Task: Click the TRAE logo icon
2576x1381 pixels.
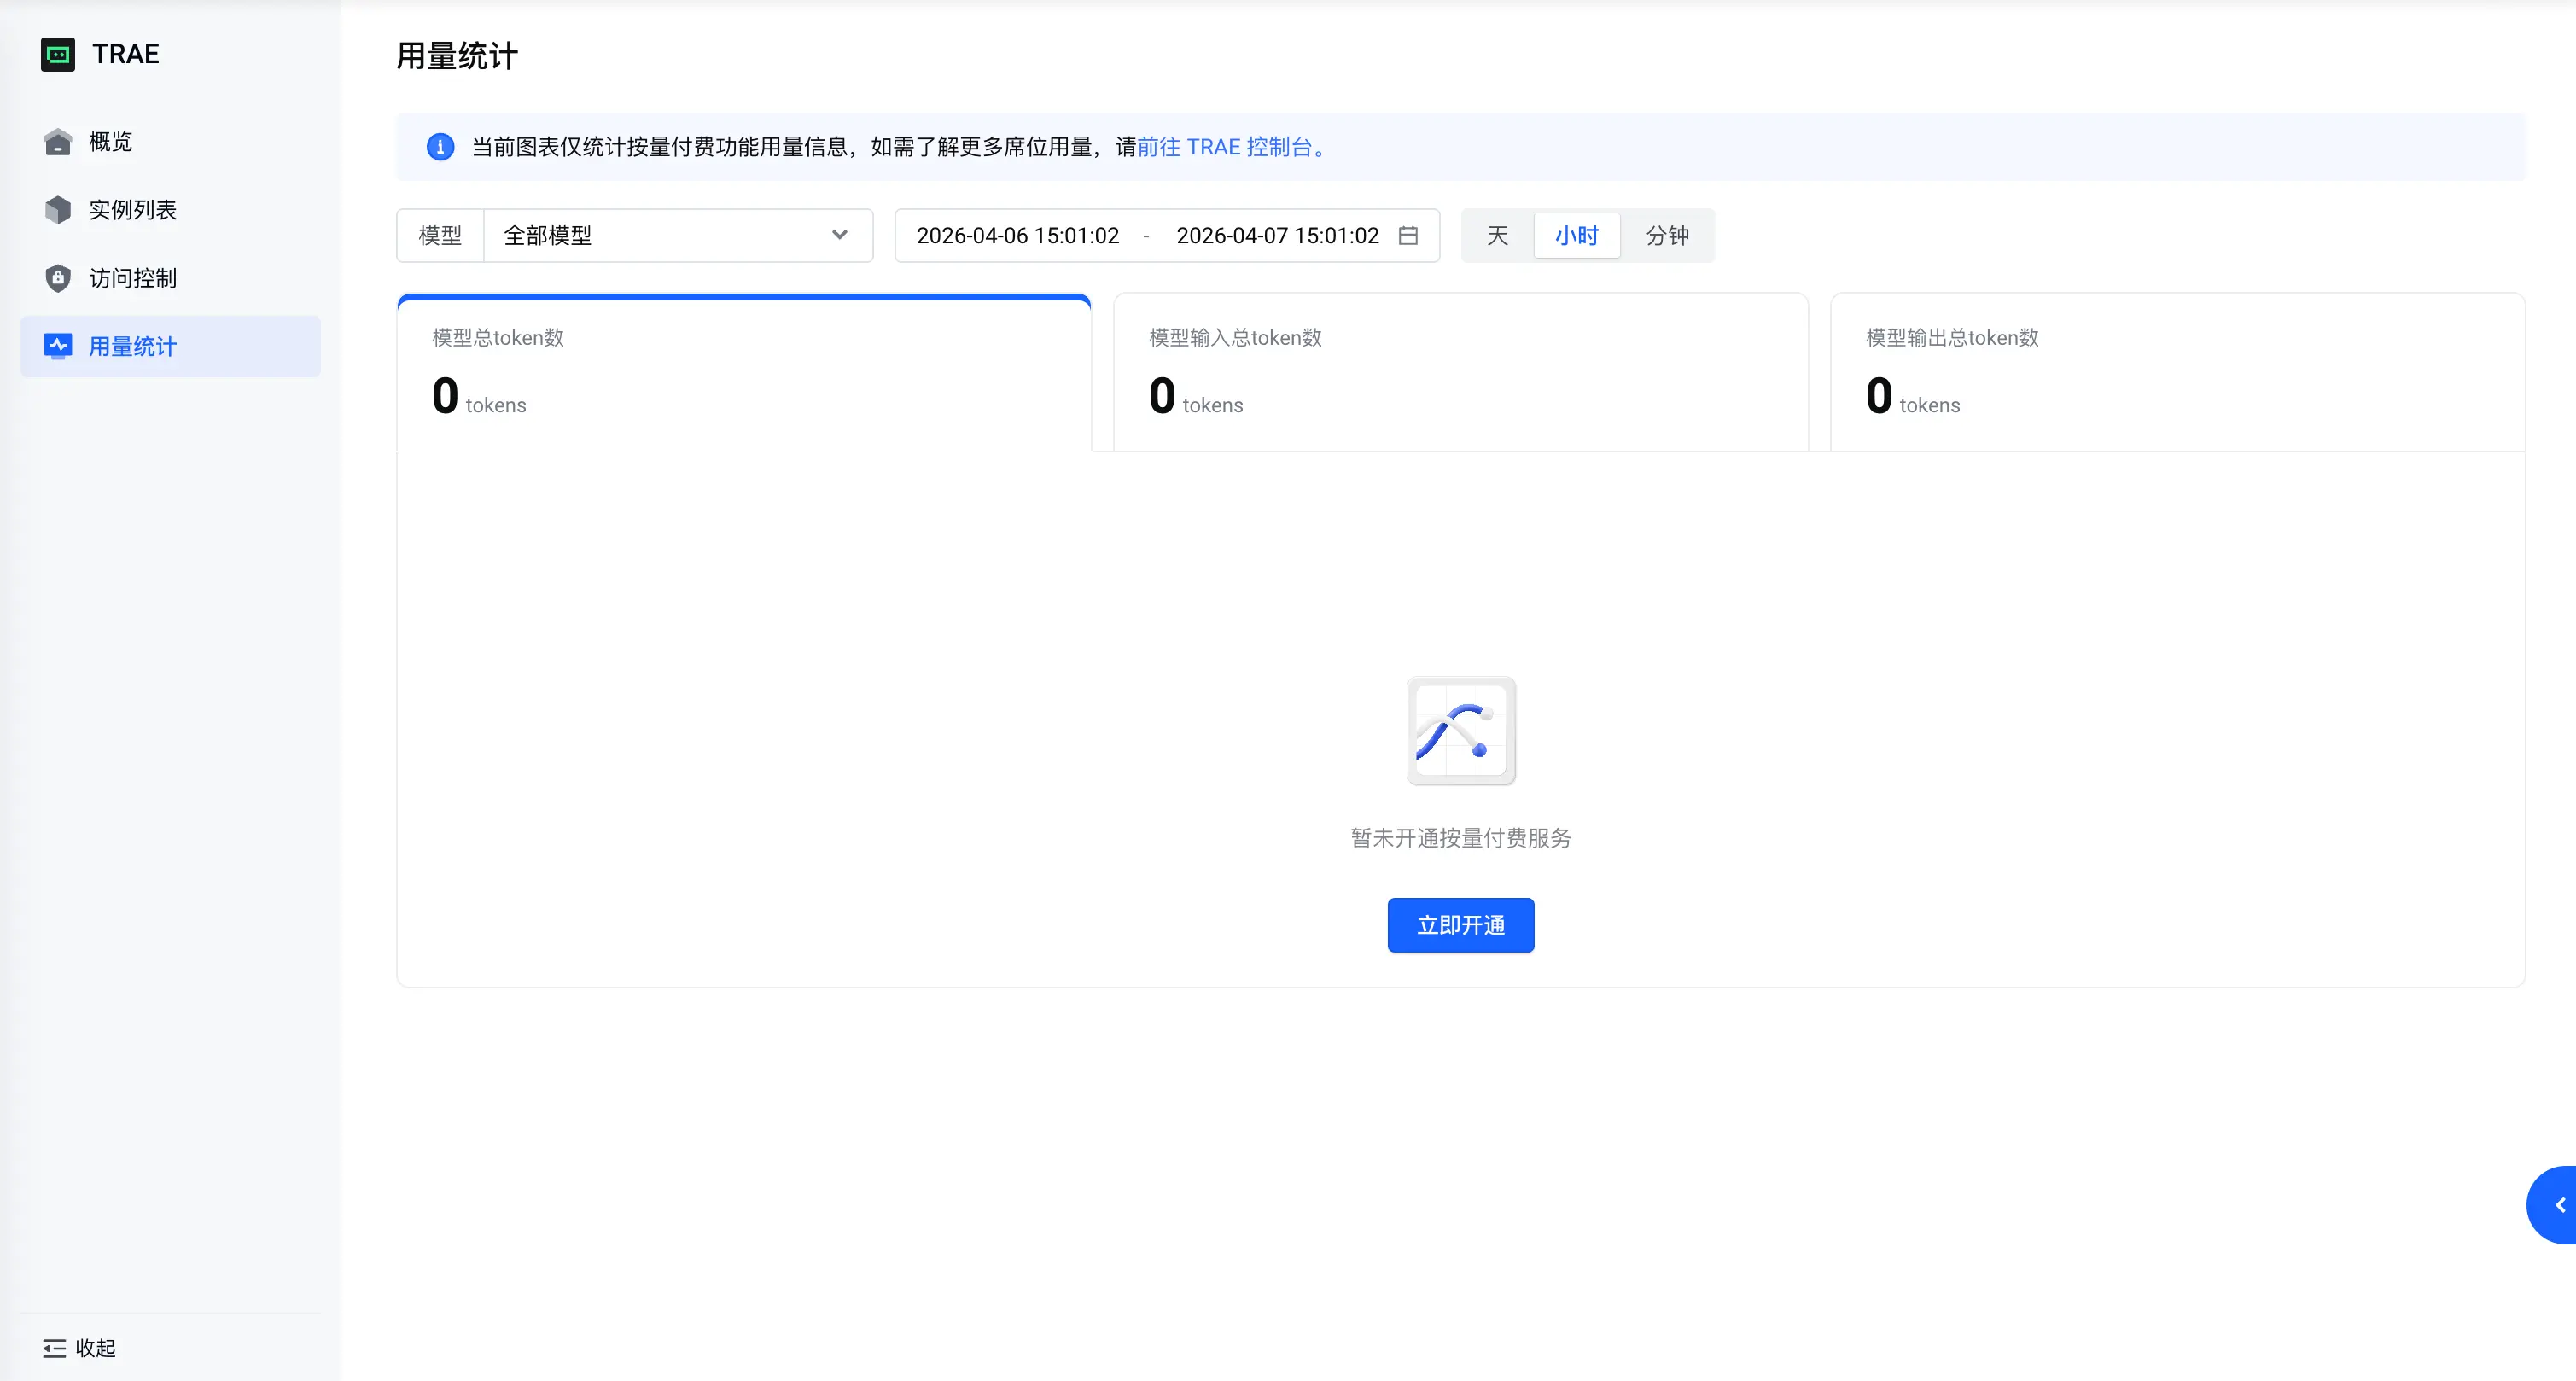Action: pos(58,54)
